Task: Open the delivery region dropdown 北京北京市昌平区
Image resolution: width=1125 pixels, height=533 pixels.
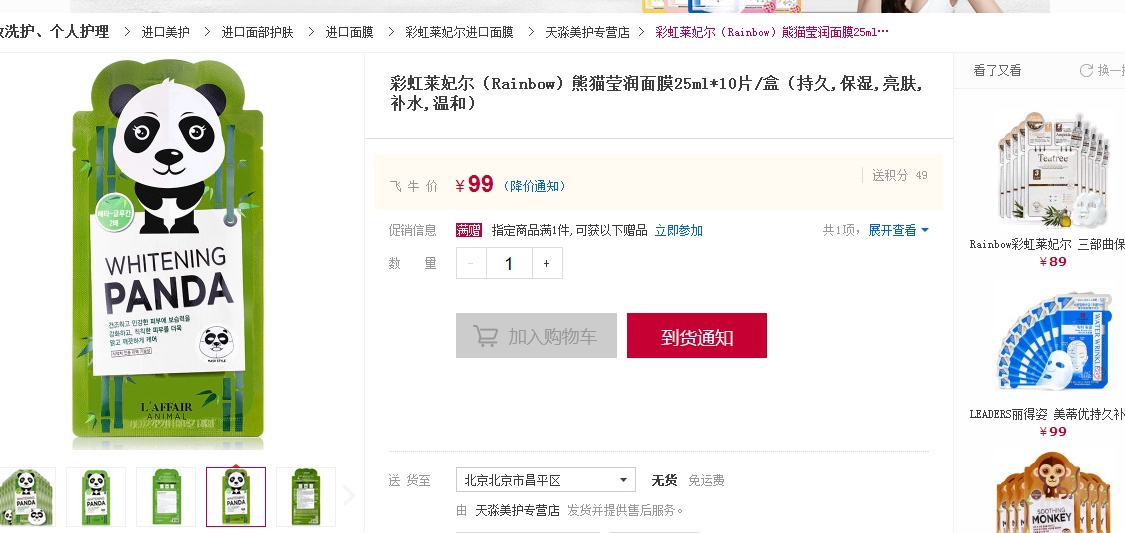Action: [545, 480]
